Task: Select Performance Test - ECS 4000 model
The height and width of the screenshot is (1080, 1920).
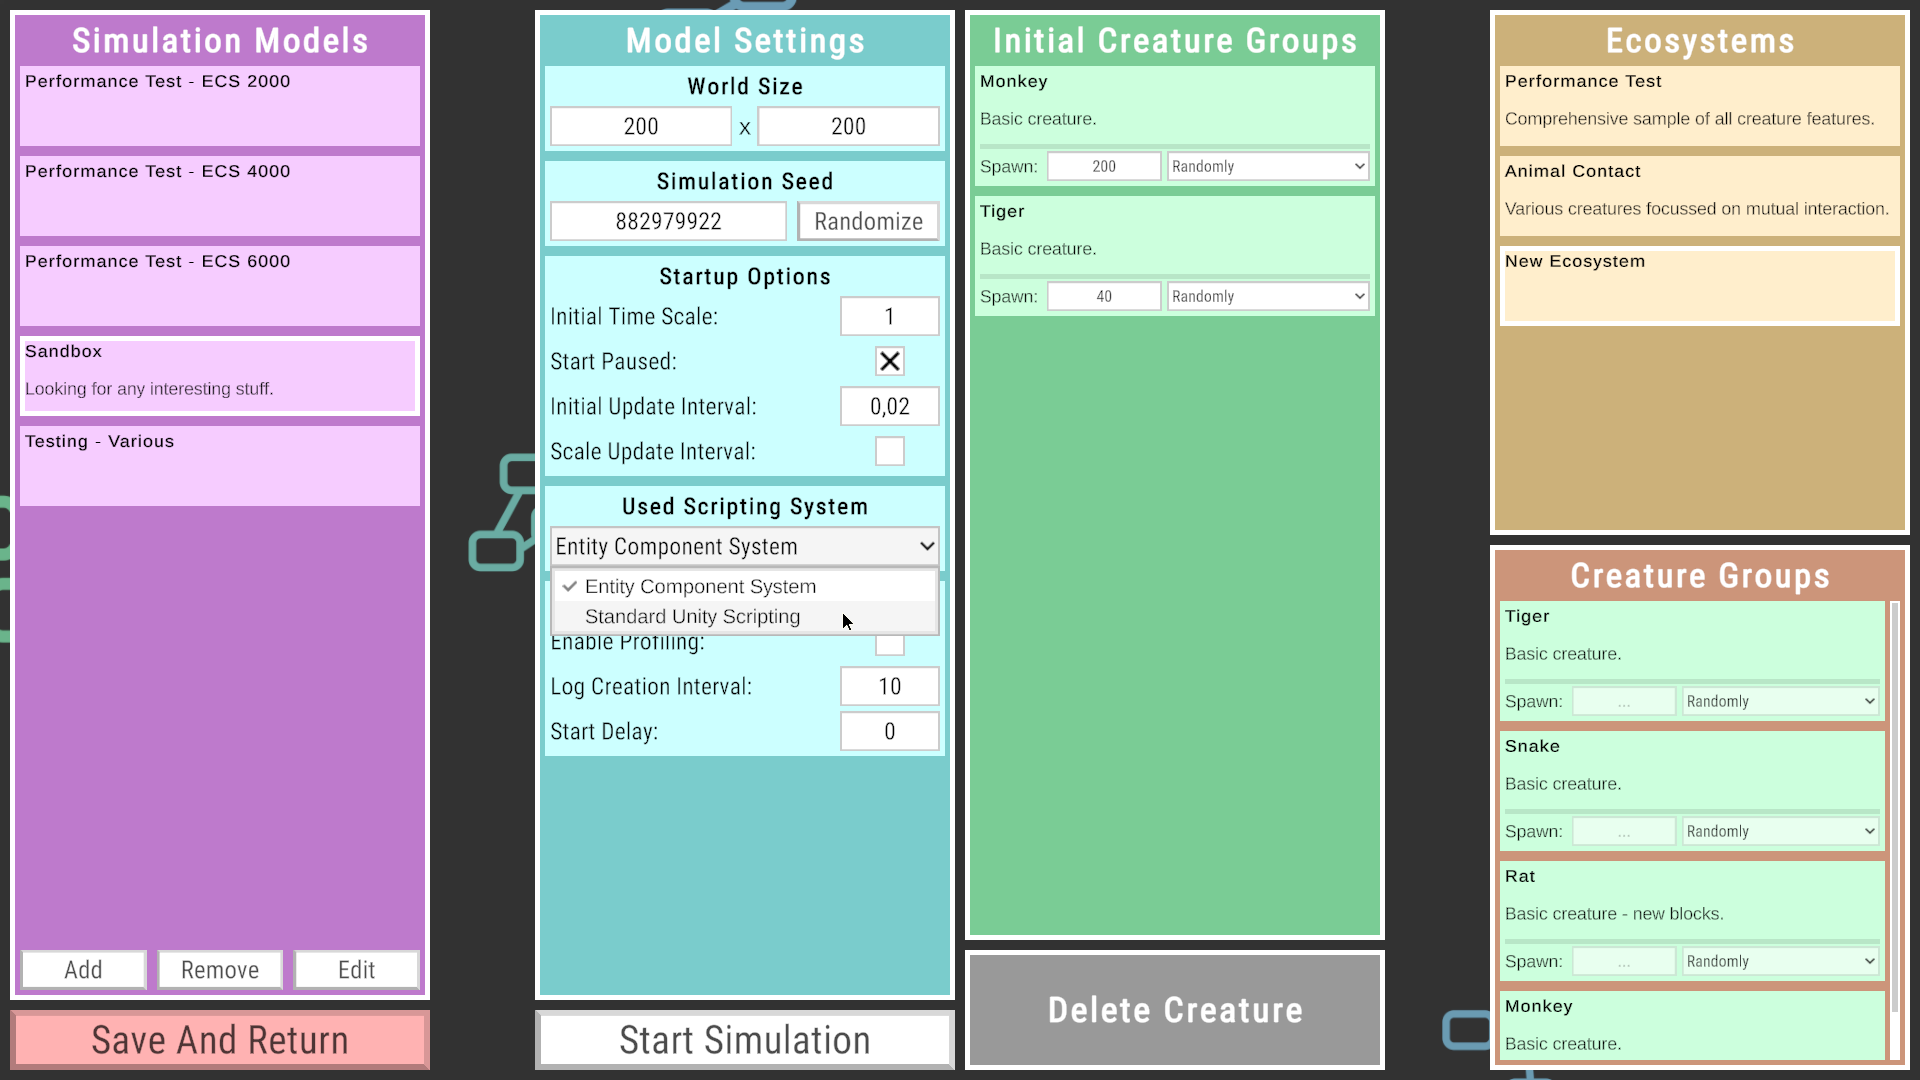Action: tap(220, 195)
